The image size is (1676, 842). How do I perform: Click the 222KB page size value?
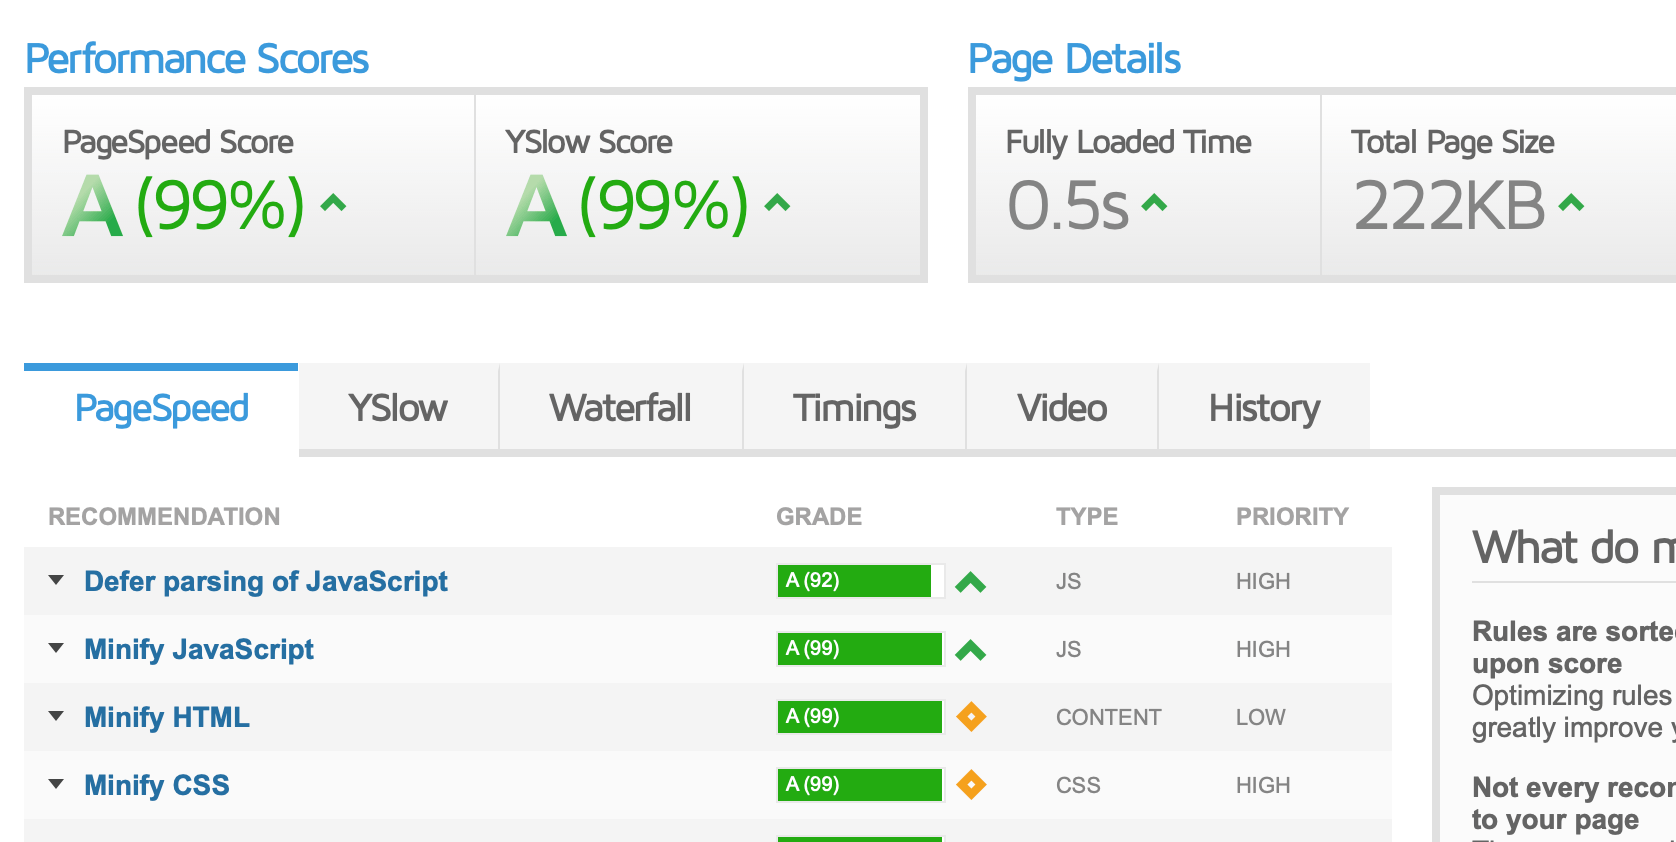click(1449, 206)
